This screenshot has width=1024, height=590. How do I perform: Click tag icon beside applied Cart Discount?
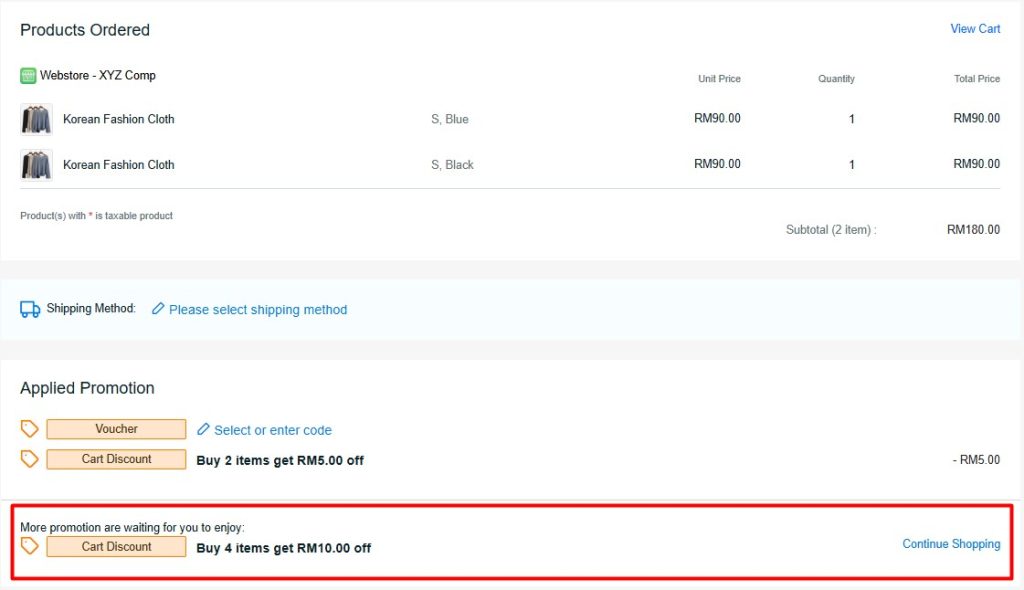tap(30, 459)
